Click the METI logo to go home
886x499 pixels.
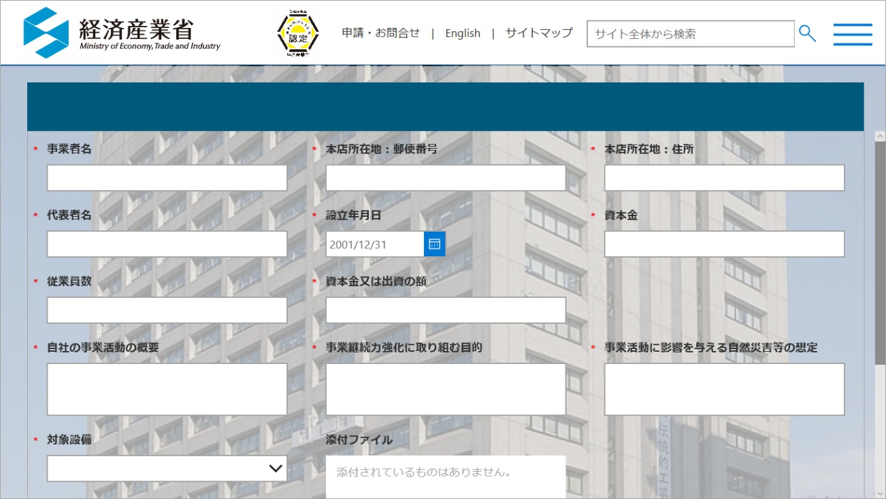click(121, 33)
